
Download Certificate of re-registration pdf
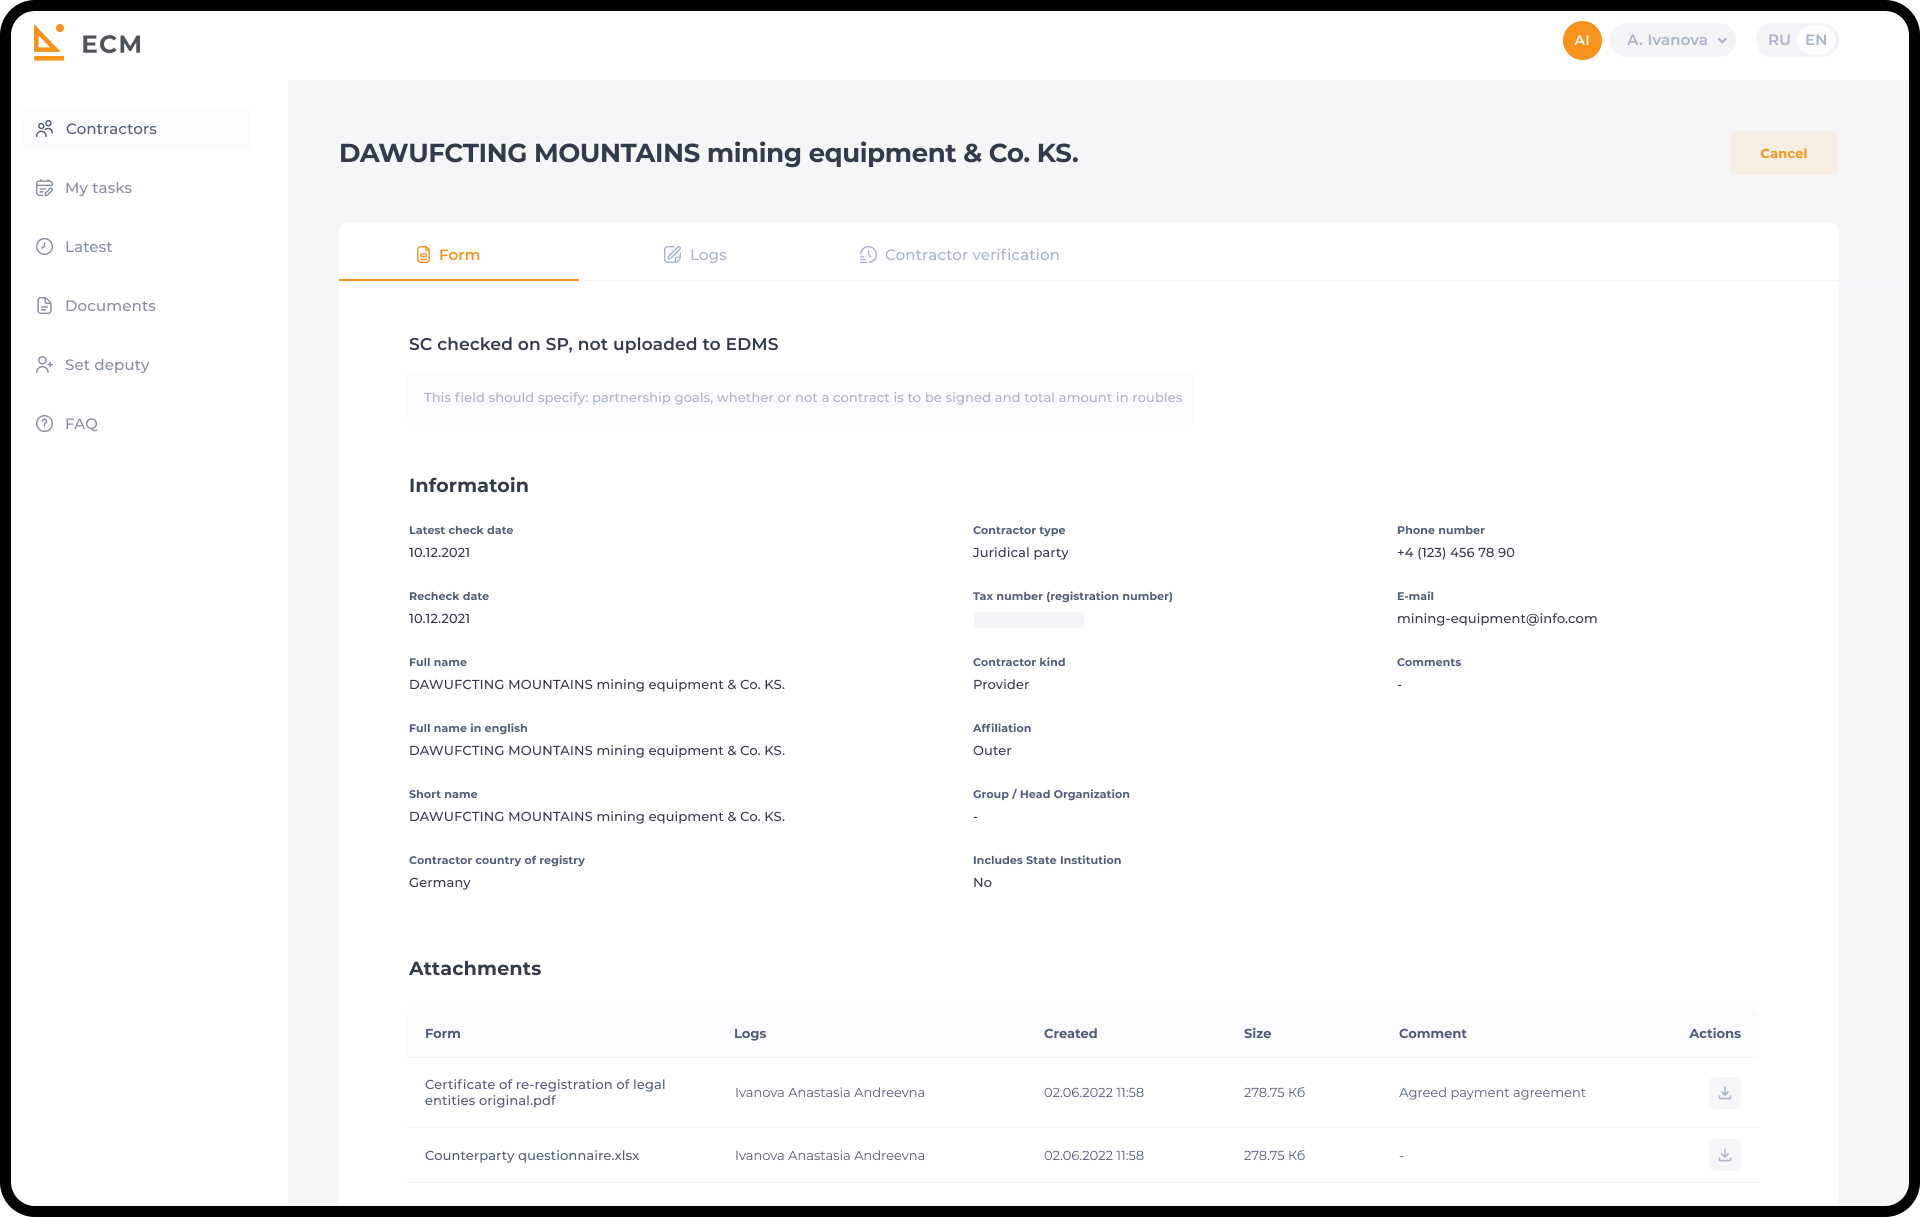[1724, 1093]
